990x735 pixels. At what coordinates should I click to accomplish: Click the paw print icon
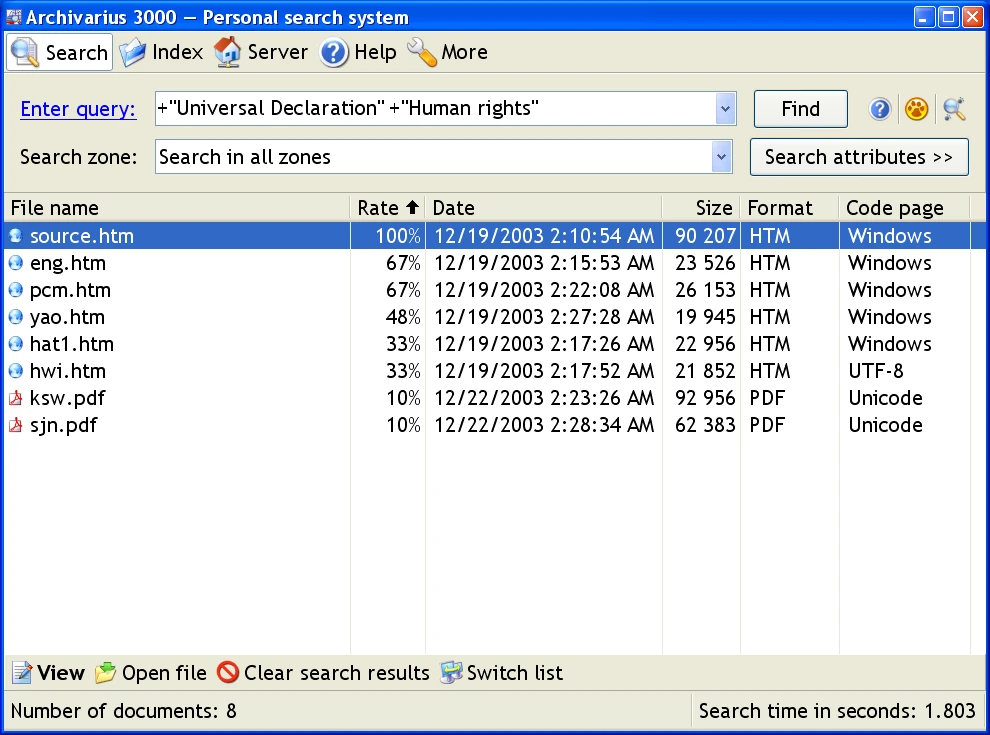(x=916, y=109)
